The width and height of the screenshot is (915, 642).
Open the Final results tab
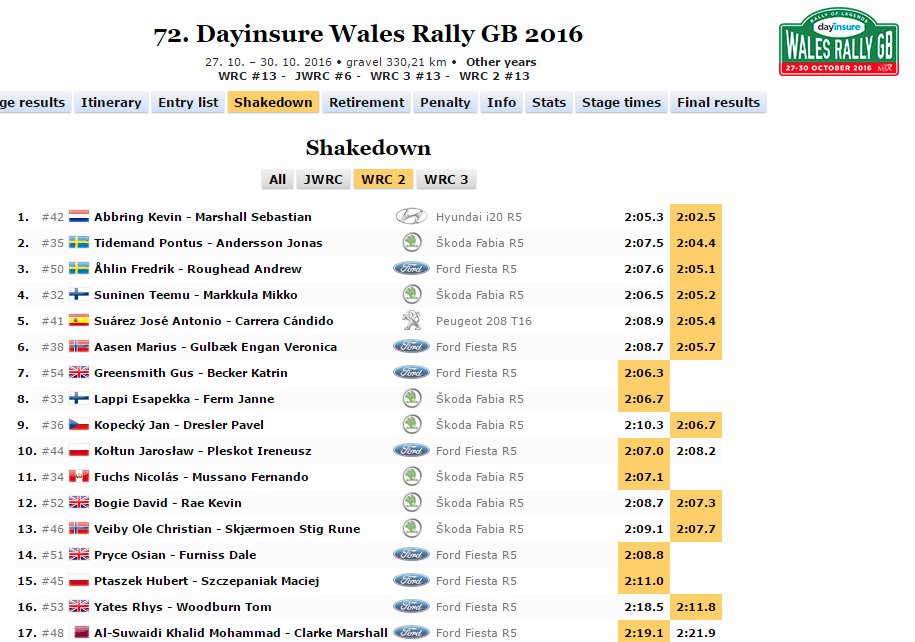[718, 102]
